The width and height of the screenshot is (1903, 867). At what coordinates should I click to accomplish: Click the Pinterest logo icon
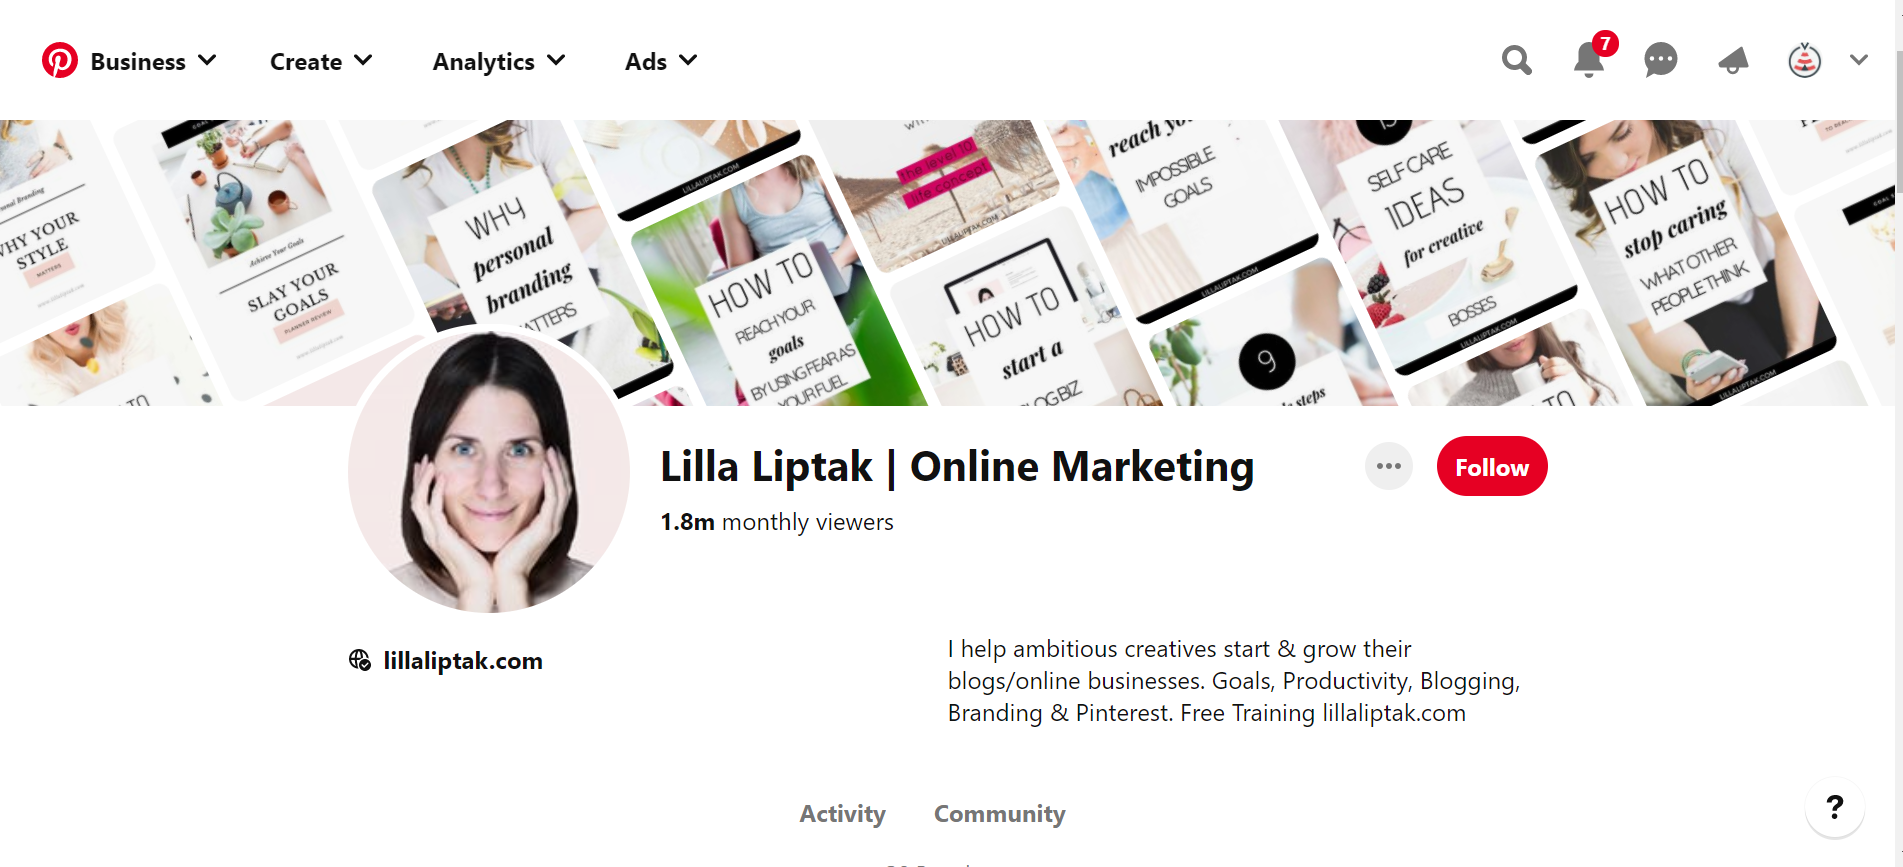60,61
